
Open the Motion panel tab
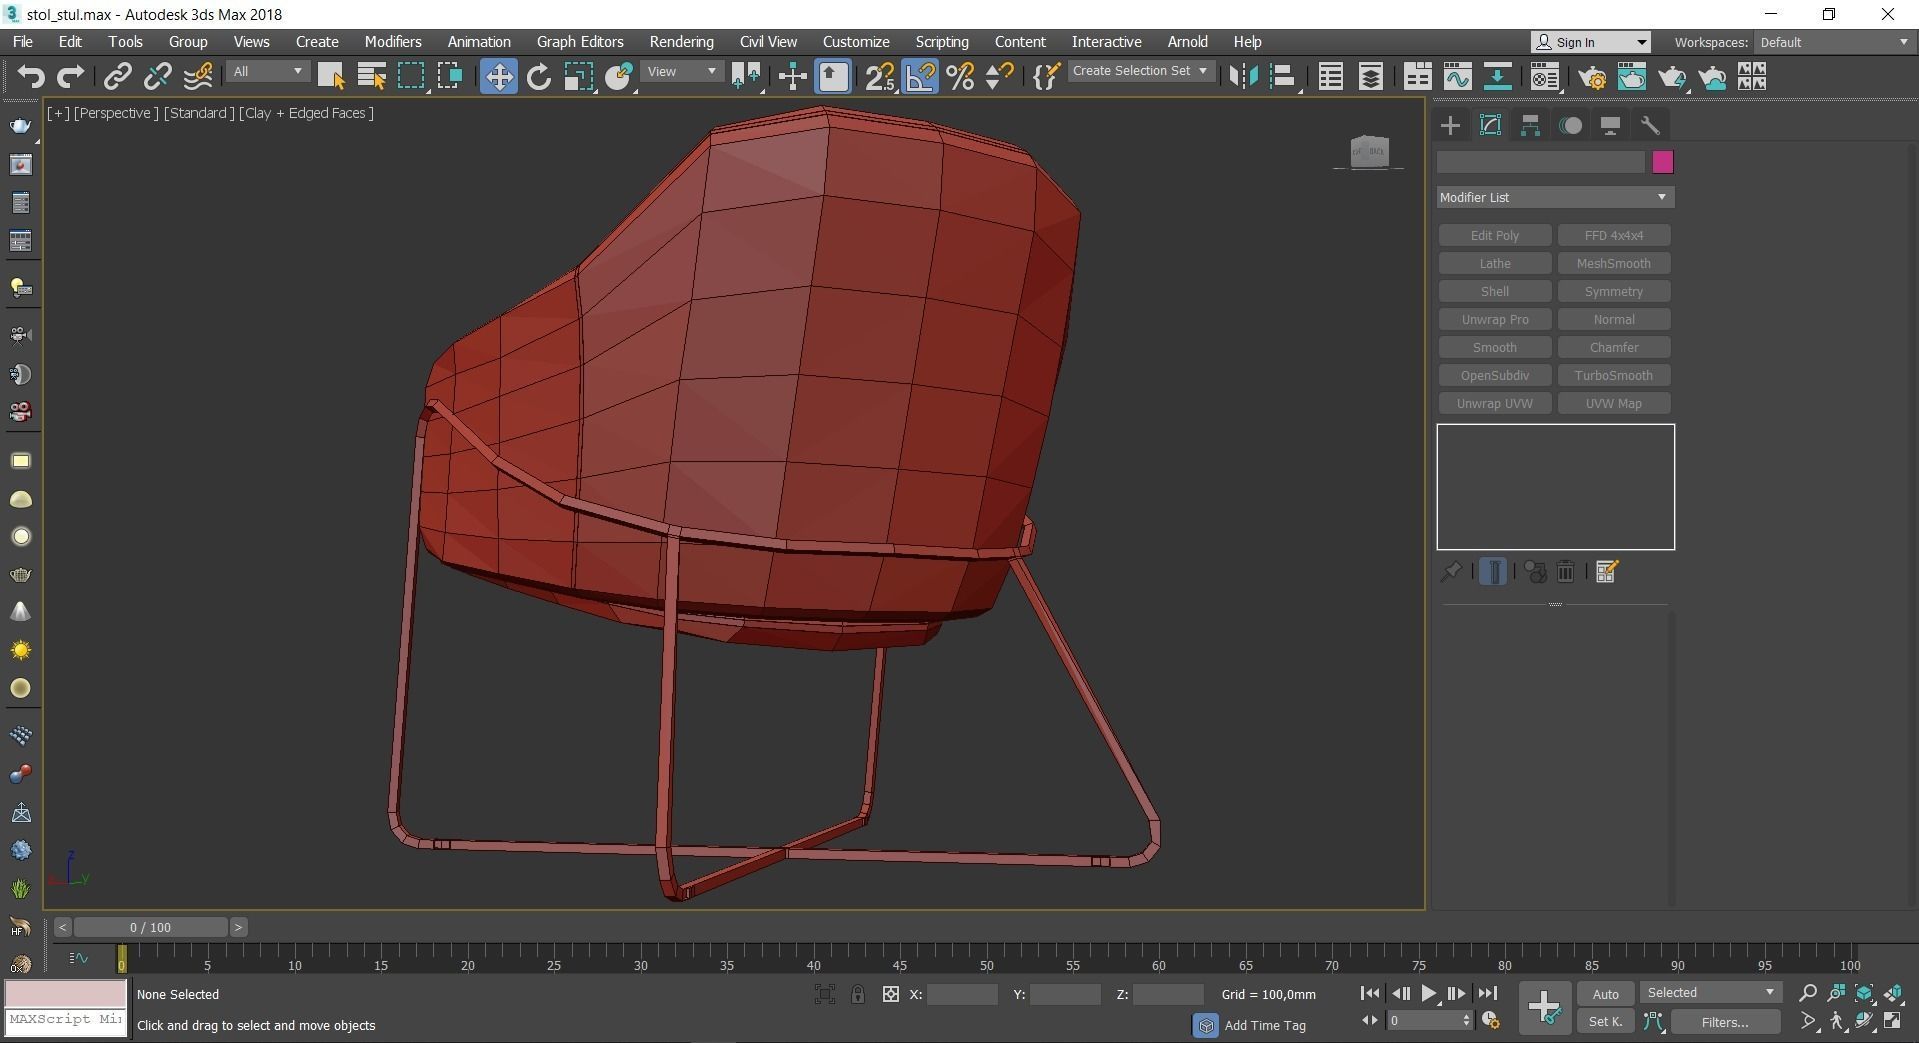click(1571, 125)
